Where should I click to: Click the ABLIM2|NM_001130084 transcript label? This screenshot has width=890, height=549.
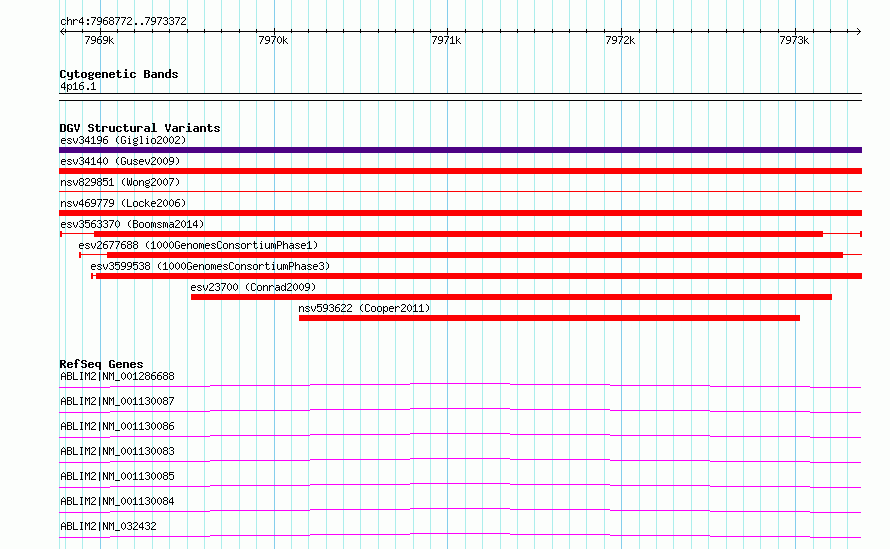click(117, 501)
